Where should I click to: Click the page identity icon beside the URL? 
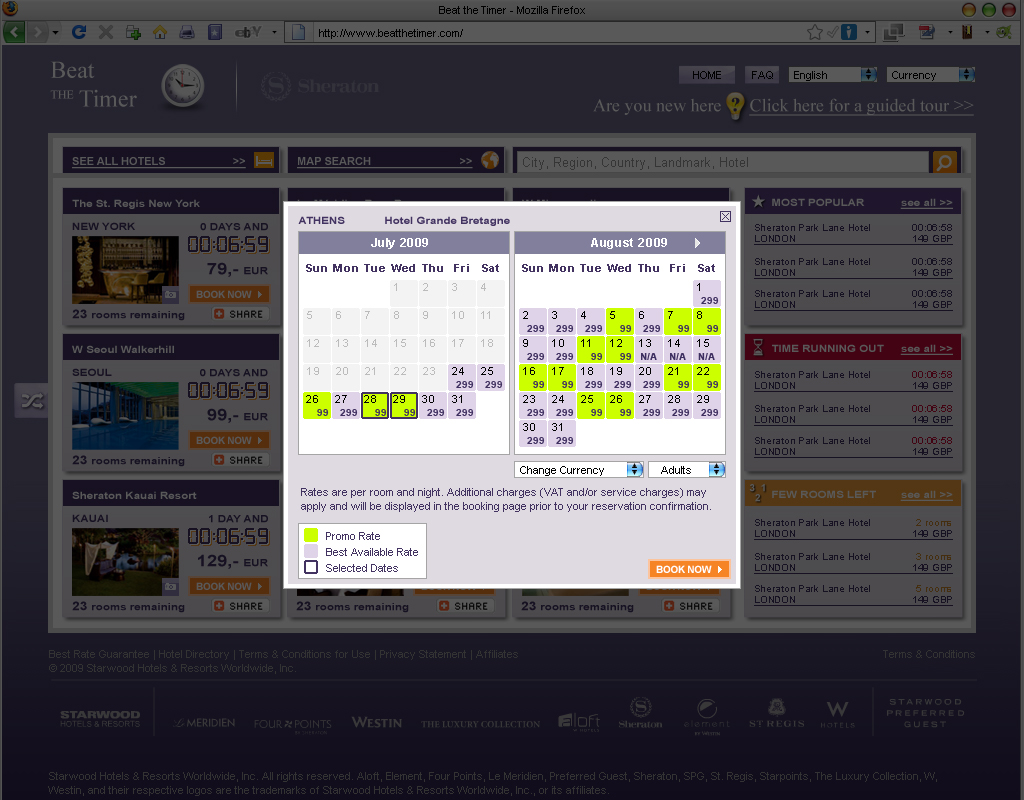pyautogui.click(x=298, y=32)
